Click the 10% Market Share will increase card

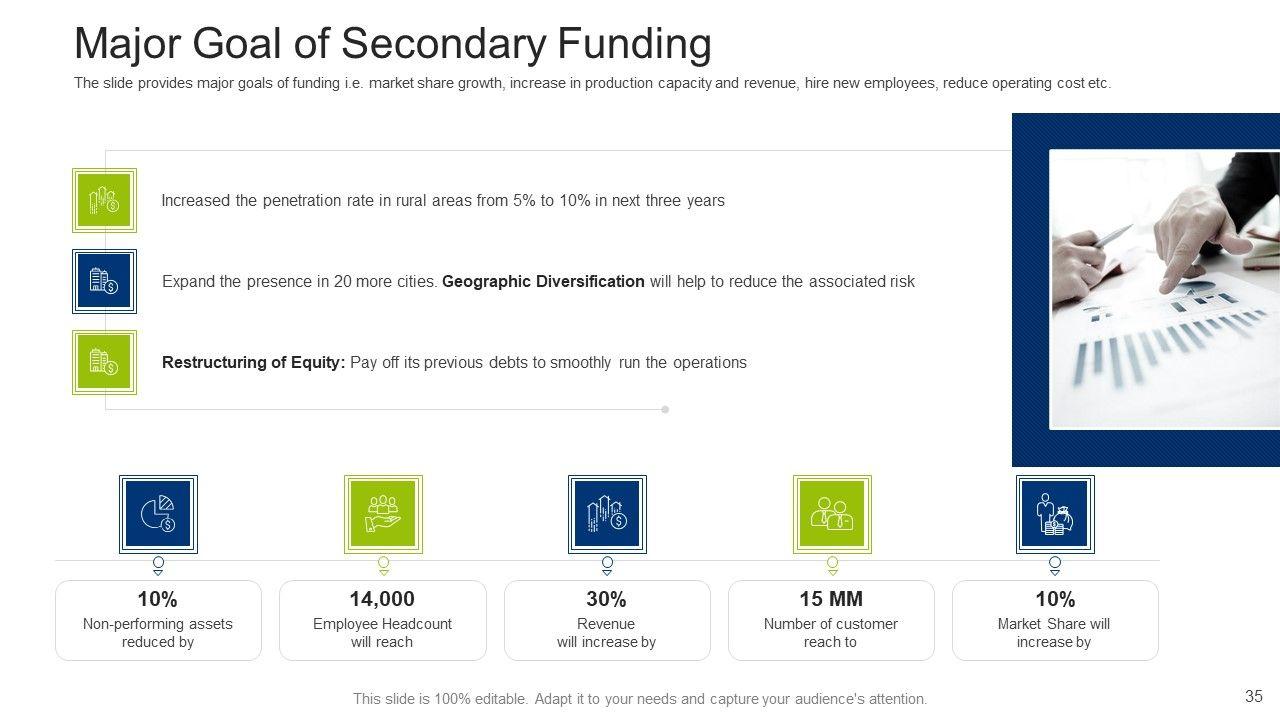1055,620
